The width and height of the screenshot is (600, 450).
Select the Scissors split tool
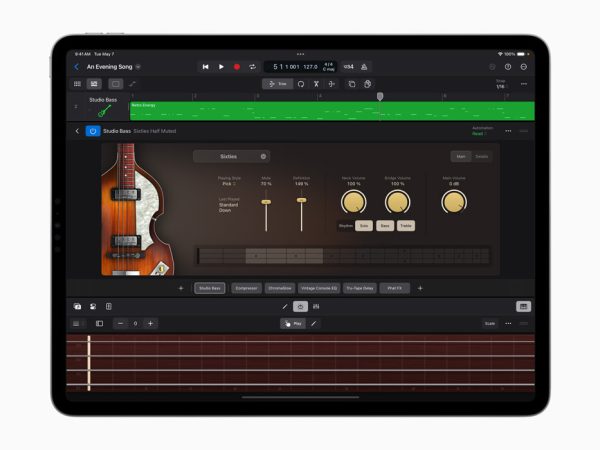317,84
